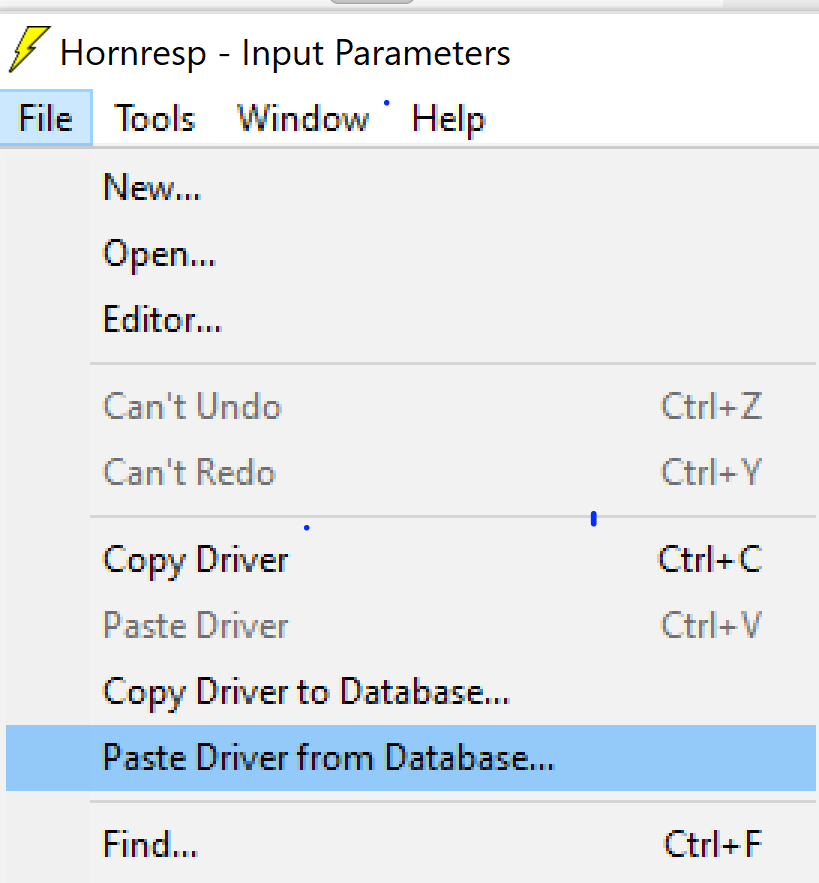This screenshot has height=883, width=819.
Task: Click the Ctrl+Z shortcut label
Action: pos(711,407)
